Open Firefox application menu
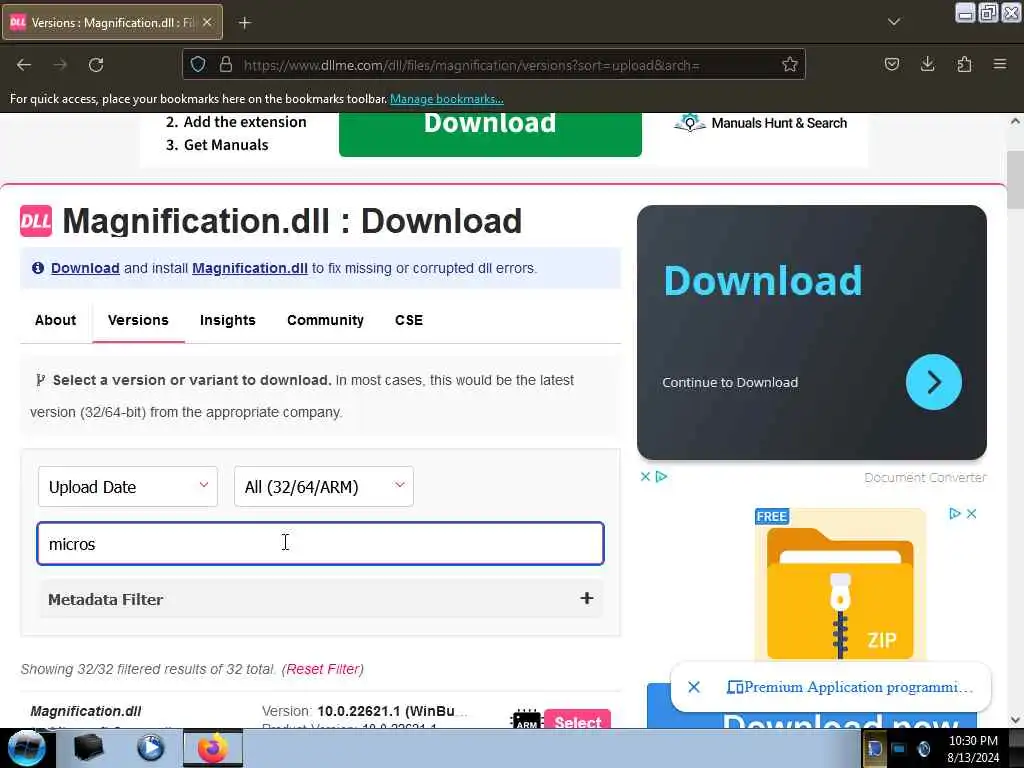Viewport: 1024px width, 768px height. coord(1000,64)
